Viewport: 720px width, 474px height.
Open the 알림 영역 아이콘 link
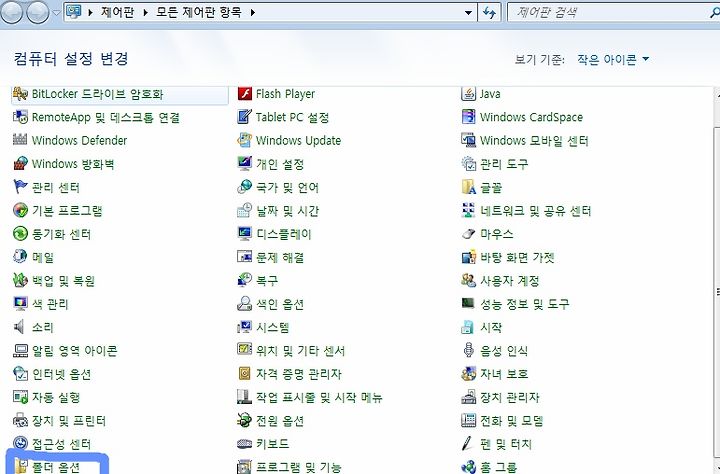click(74, 350)
